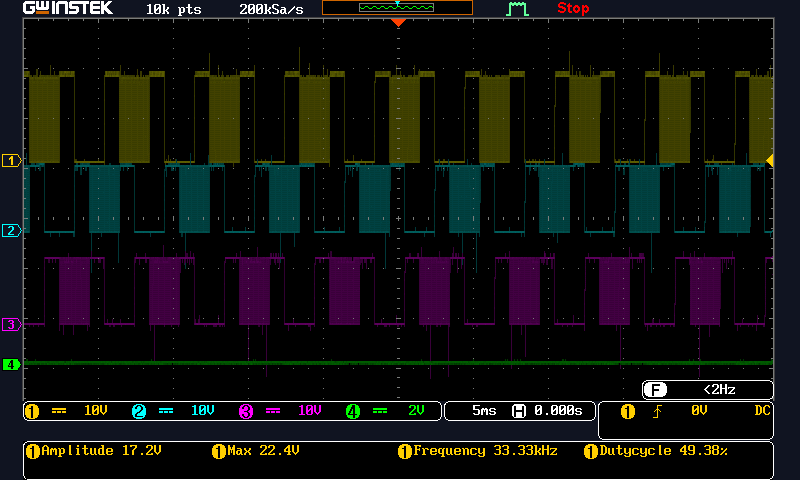Viewport: 800px width, 480px height.
Task: Click the channel 1 ground marker
Action: tap(11, 161)
